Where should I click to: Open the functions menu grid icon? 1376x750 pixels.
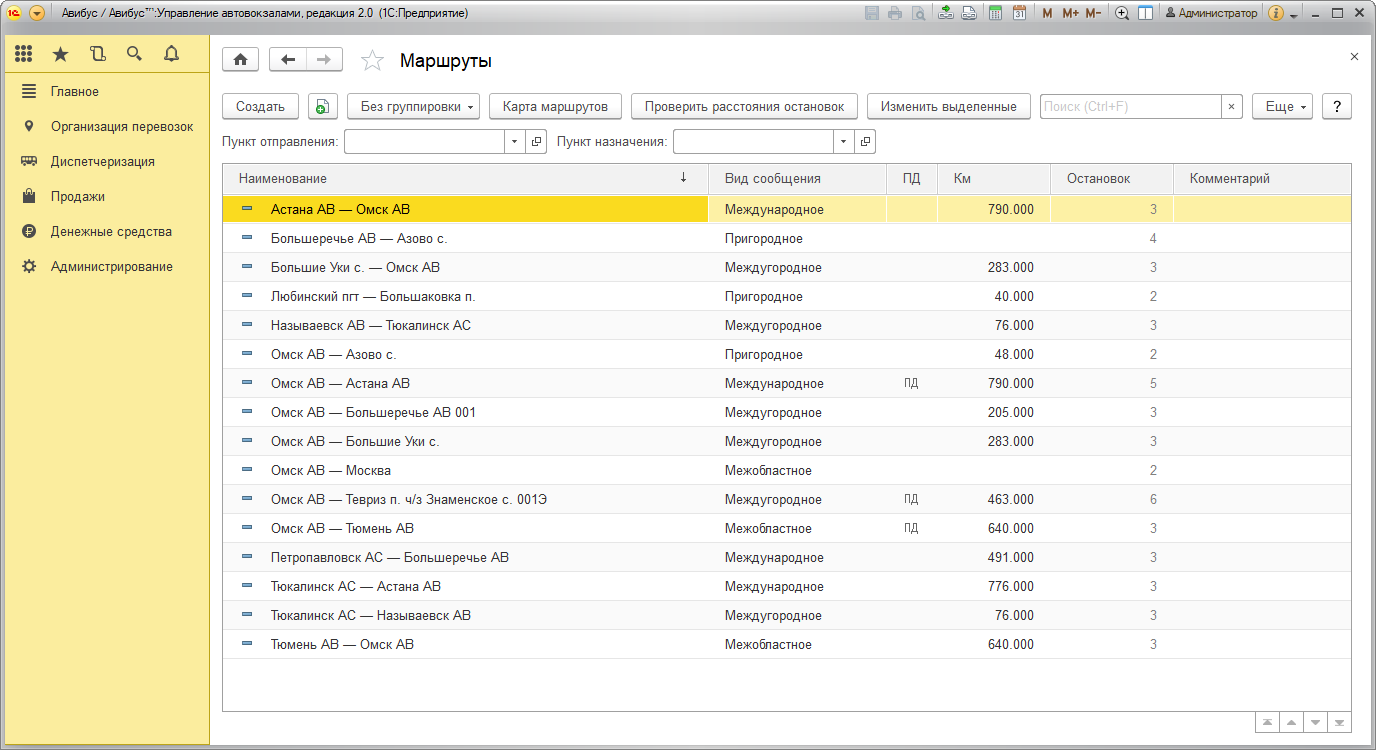[24, 55]
